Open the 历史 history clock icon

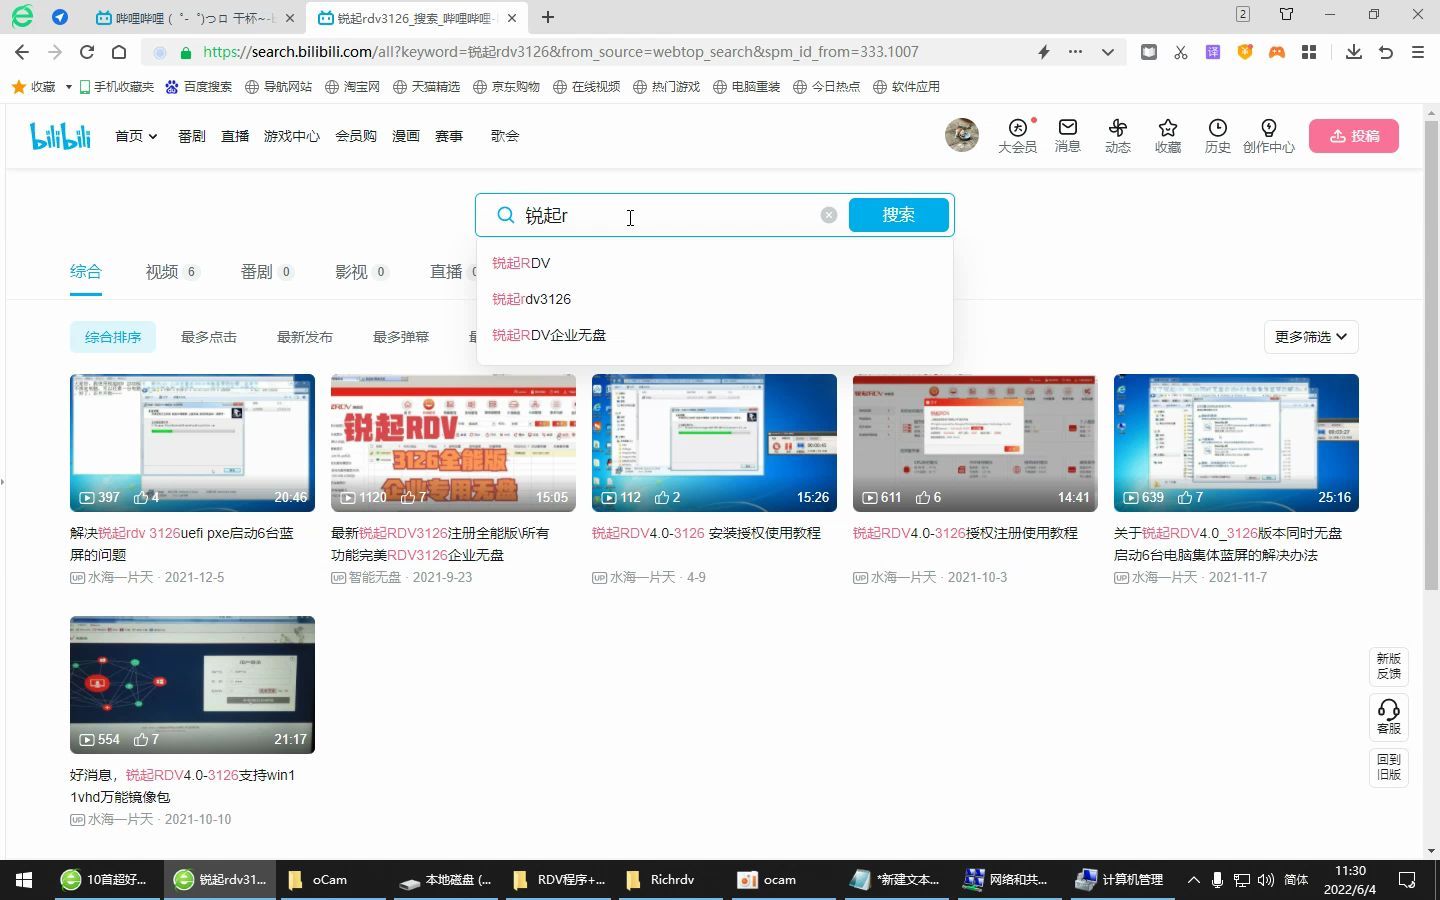[x=1217, y=135]
